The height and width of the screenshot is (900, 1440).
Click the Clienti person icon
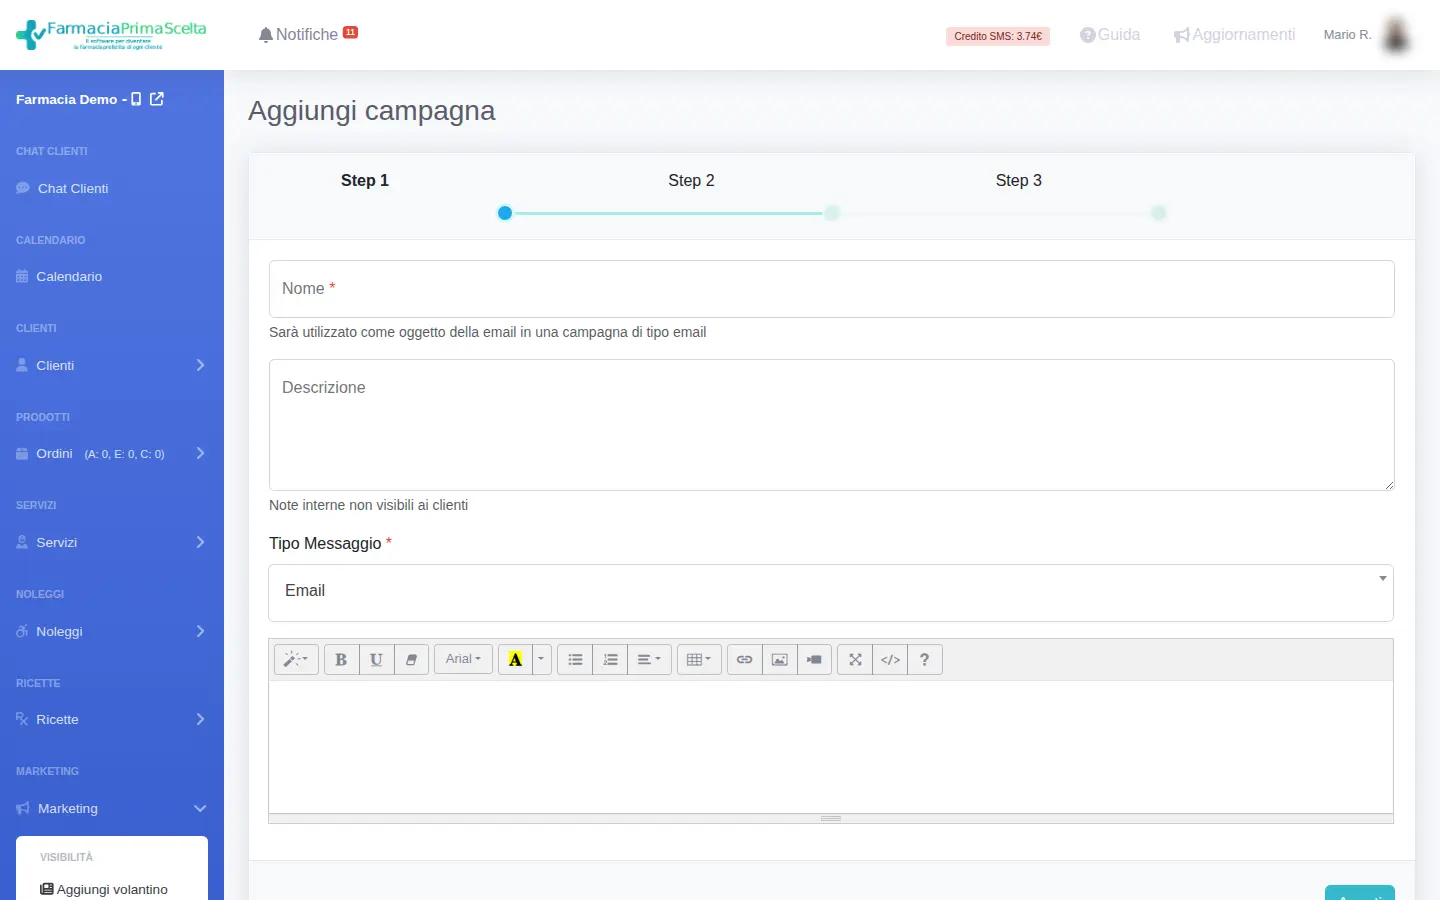22,365
